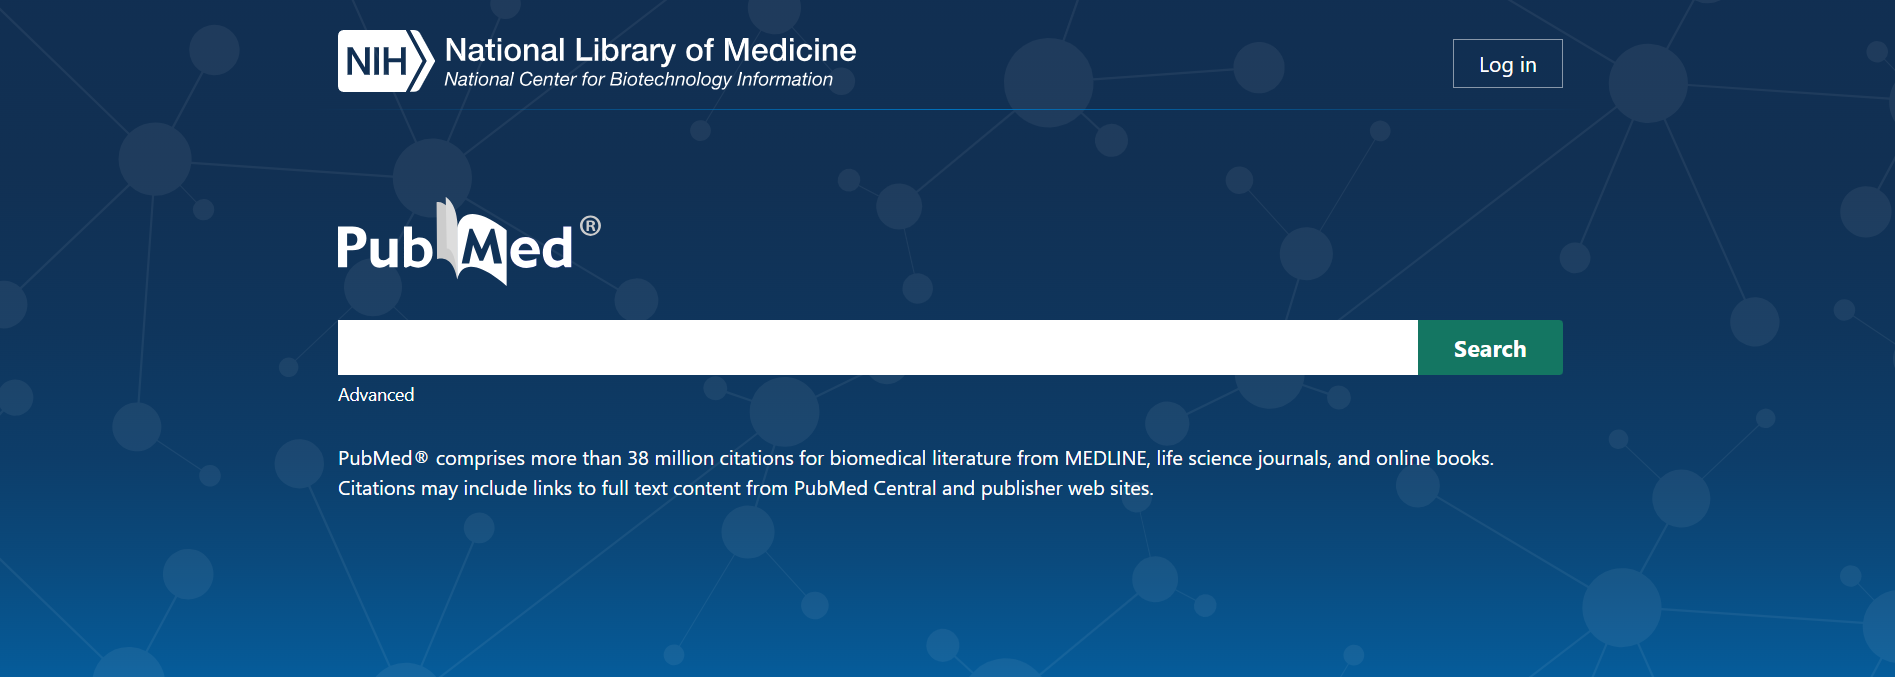1895x677 pixels.
Task: Click the word "MEDLINE" in the description
Action: (x=1105, y=458)
